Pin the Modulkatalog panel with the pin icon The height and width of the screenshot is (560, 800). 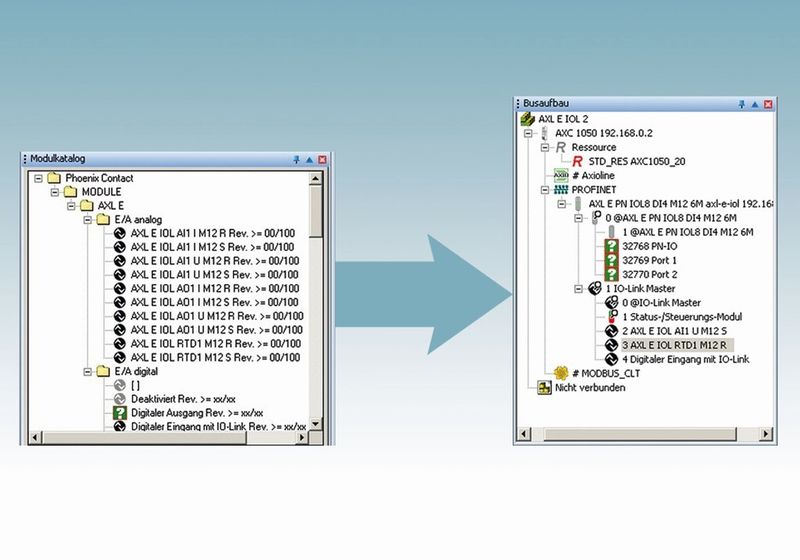pyautogui.click(x=296, y=160)
